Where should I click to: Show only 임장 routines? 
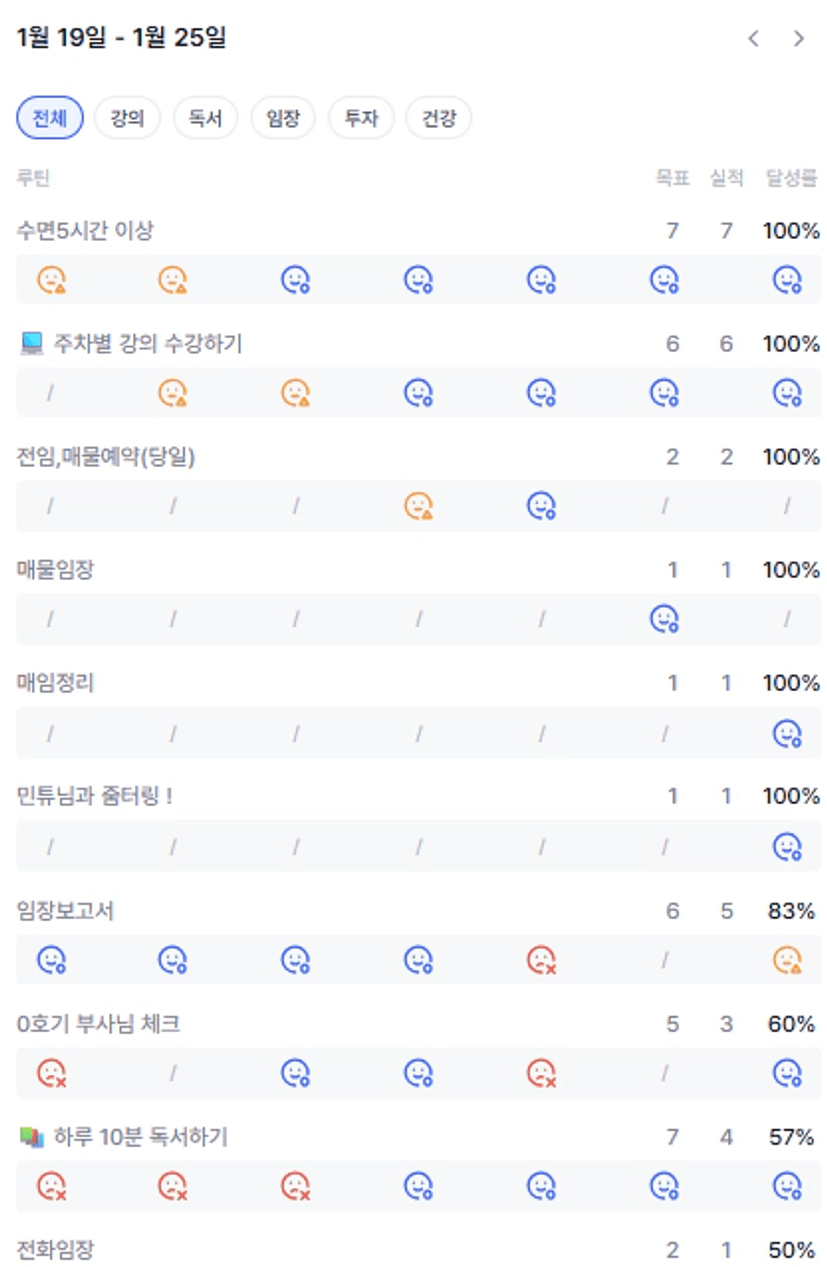pos(283,118)
